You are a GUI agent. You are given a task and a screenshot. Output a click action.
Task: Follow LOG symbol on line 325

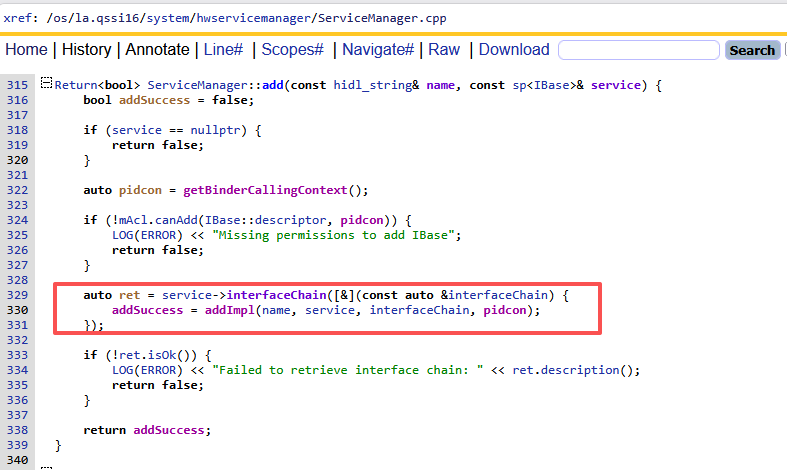pyautogui.click(x=122, y=236)
